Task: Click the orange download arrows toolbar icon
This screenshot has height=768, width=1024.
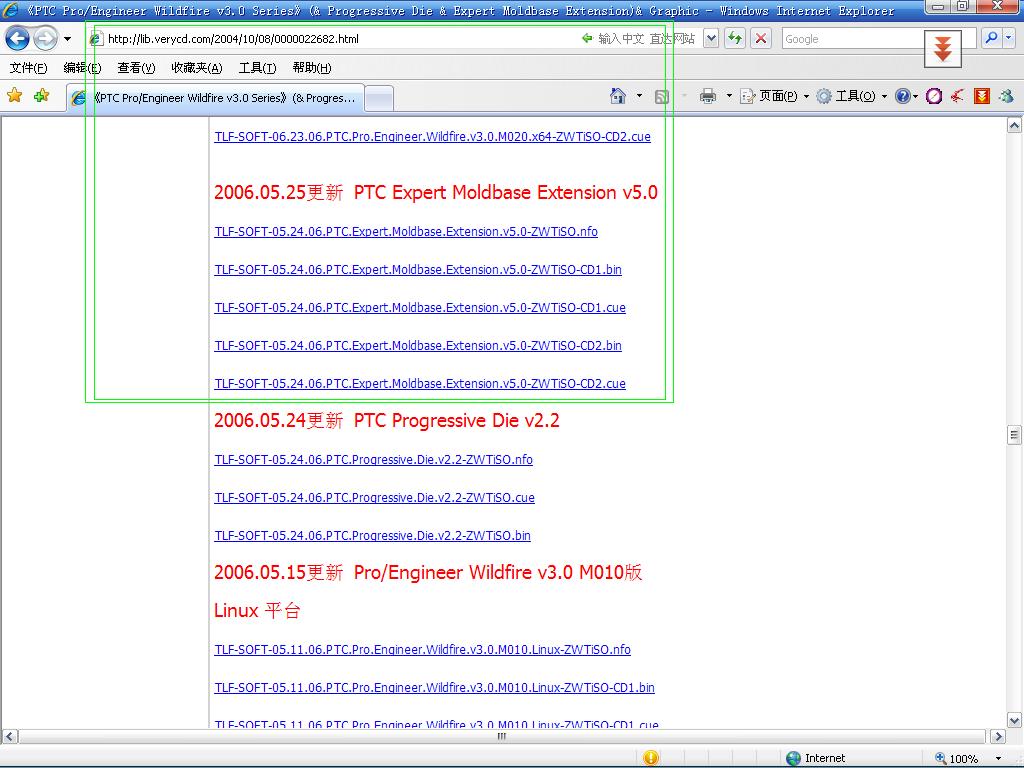Action: pos(982,96)
